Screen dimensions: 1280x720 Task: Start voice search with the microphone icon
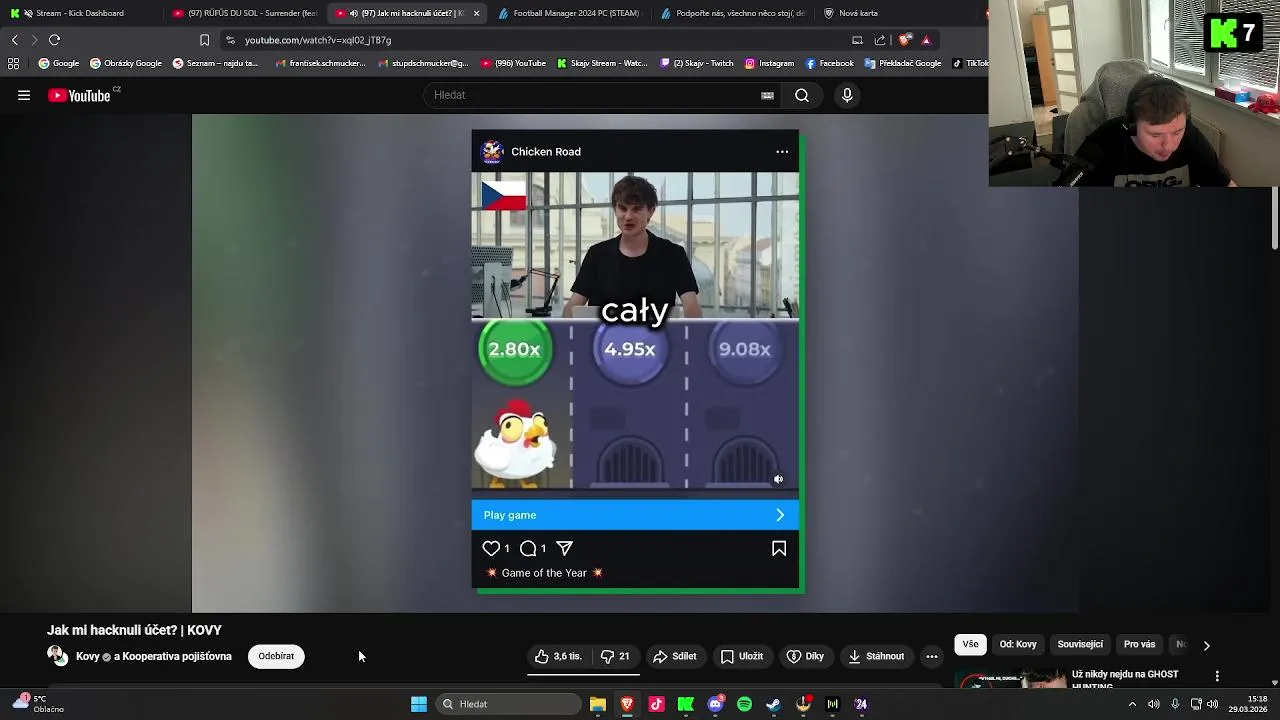click(847, 95)
